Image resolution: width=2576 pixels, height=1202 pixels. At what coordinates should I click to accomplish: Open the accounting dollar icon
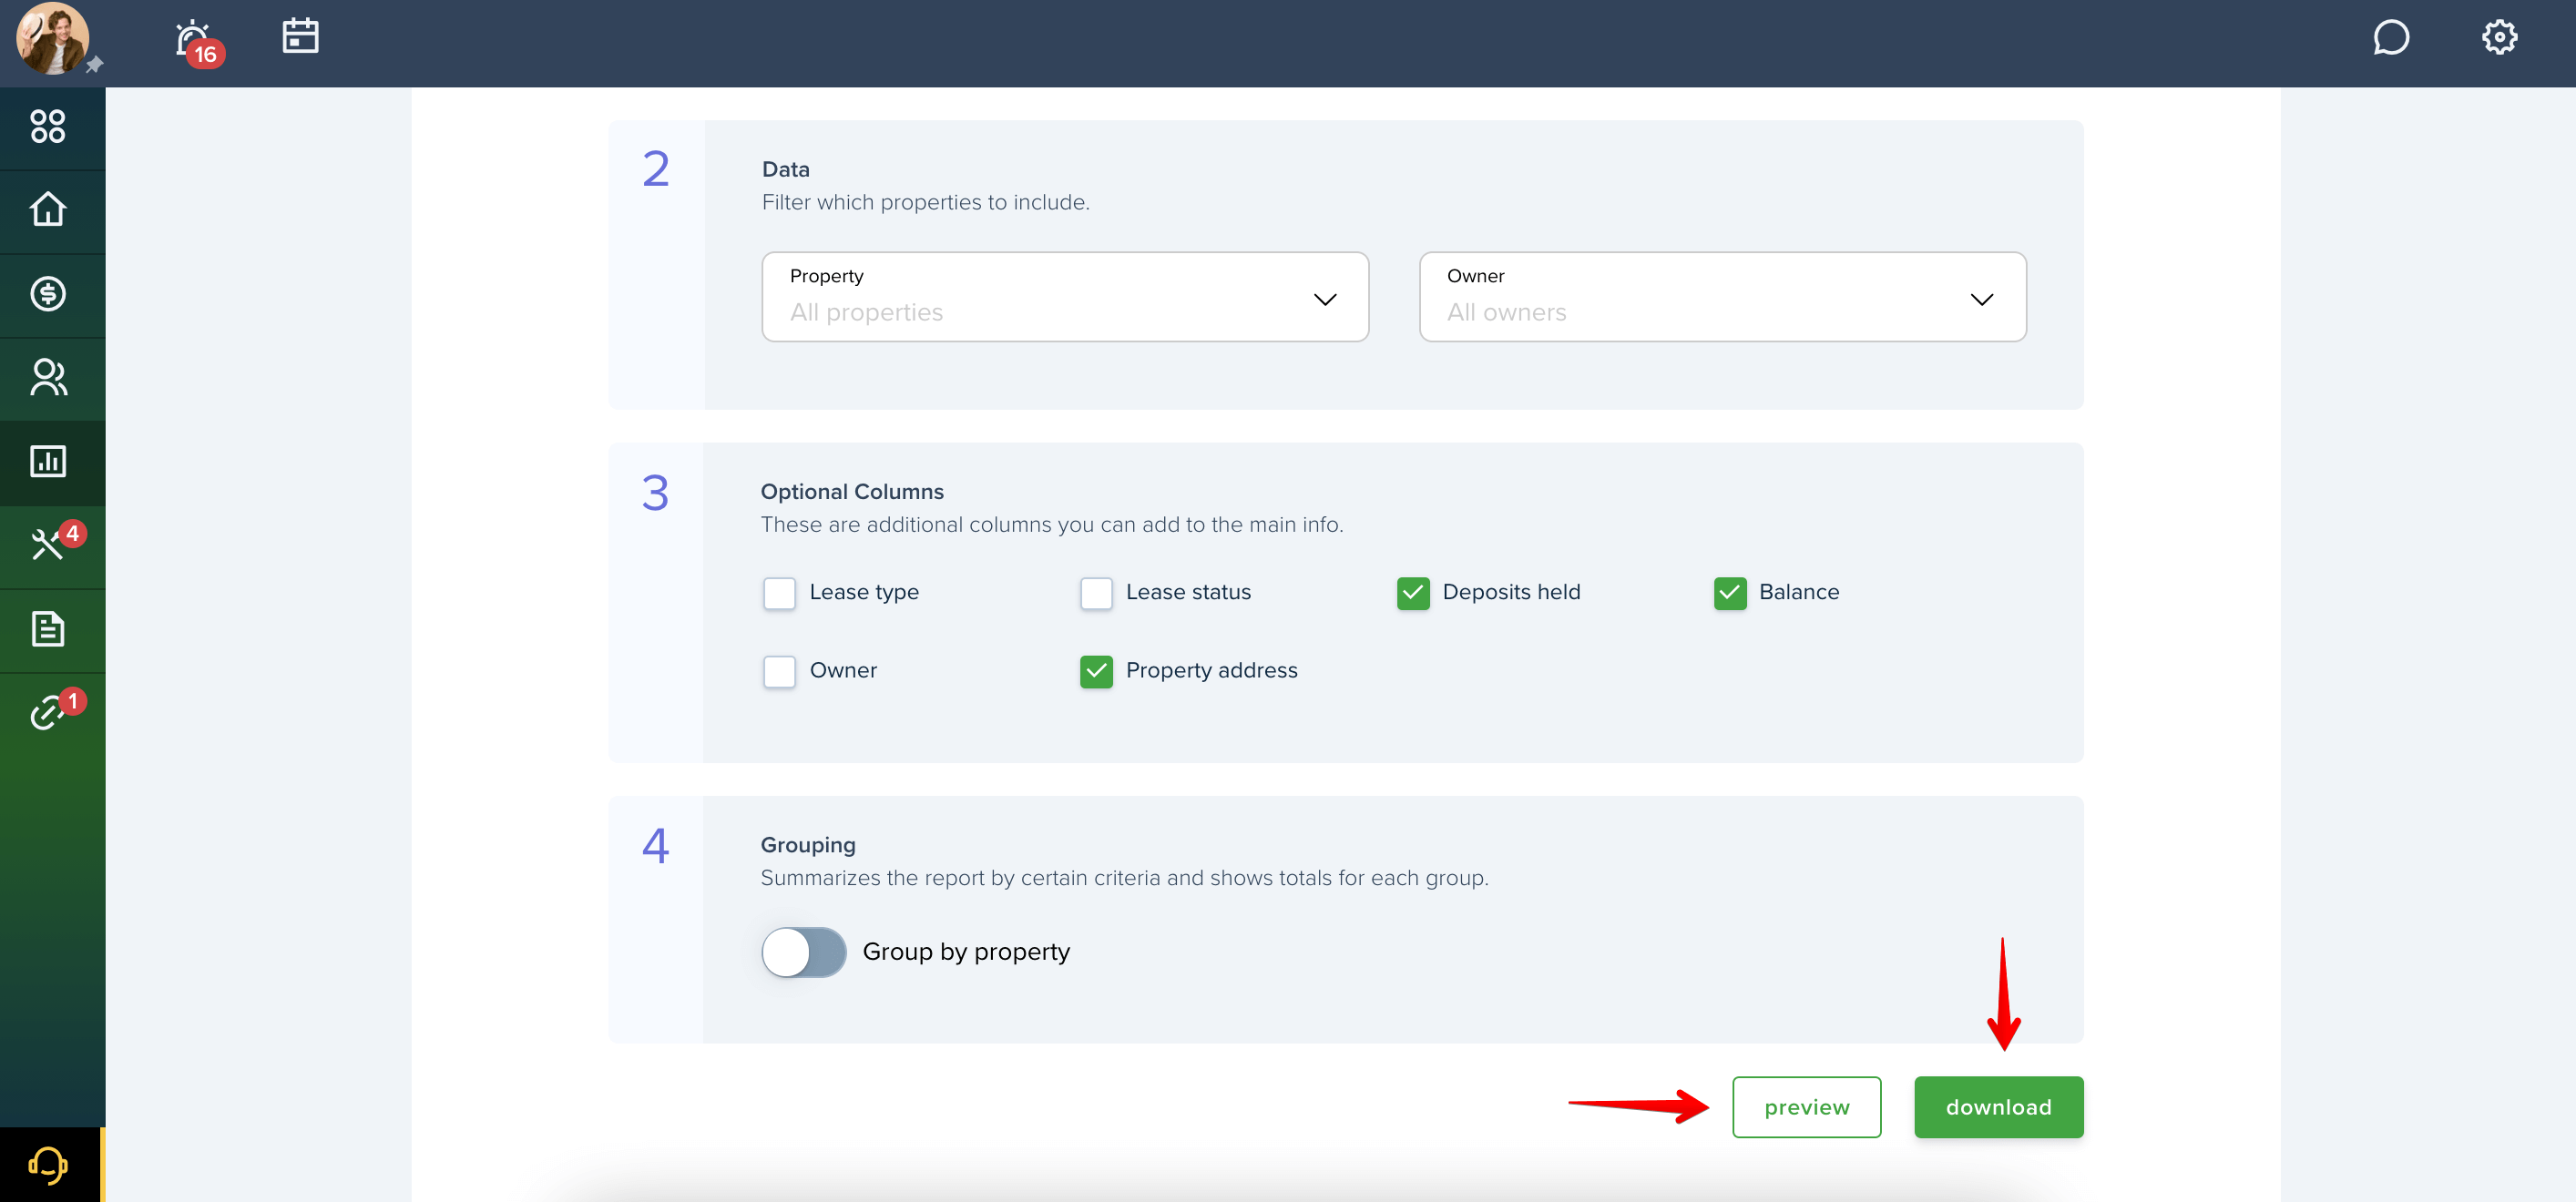tap(48, 294)
